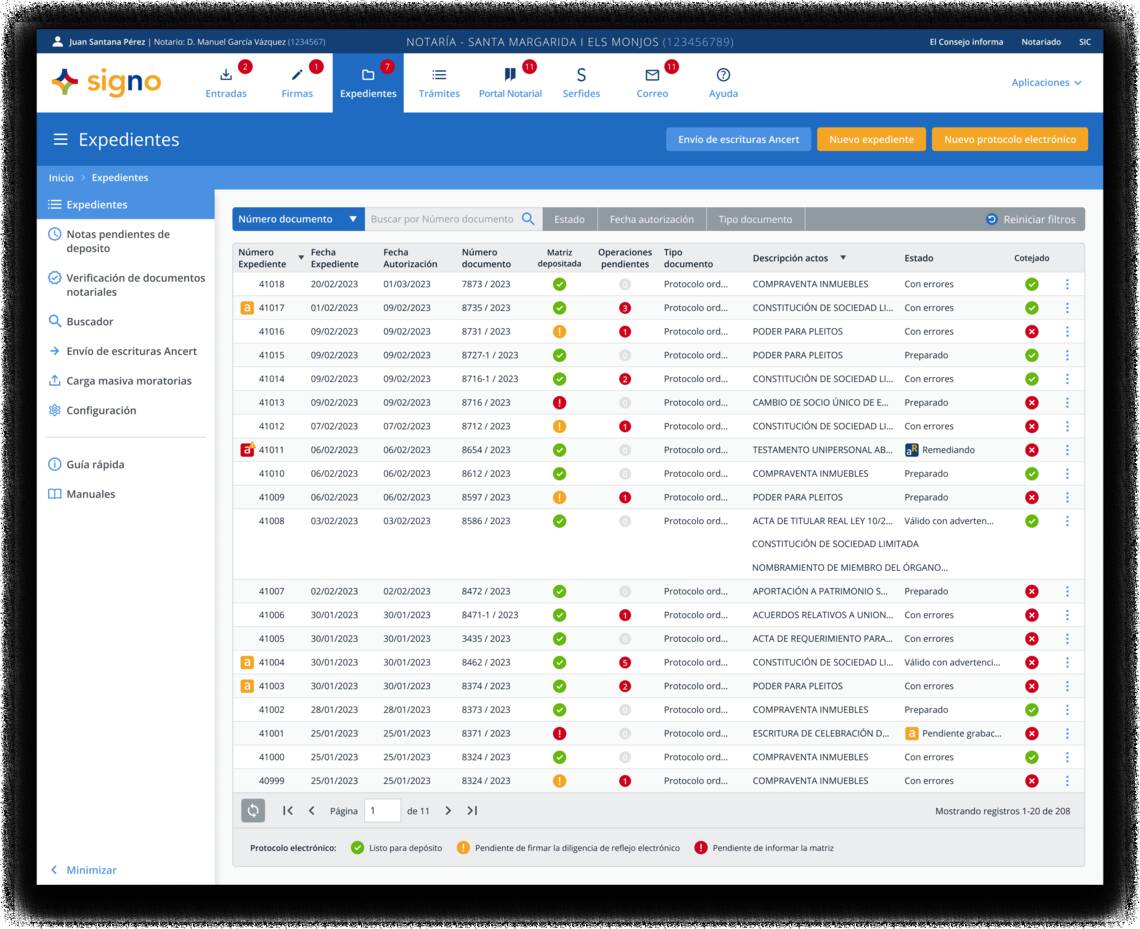Open three-dot menu for expediente 41018
Image resolution: width=1140 pixels, height=929 pixels.
click(x=1067, y=284)
